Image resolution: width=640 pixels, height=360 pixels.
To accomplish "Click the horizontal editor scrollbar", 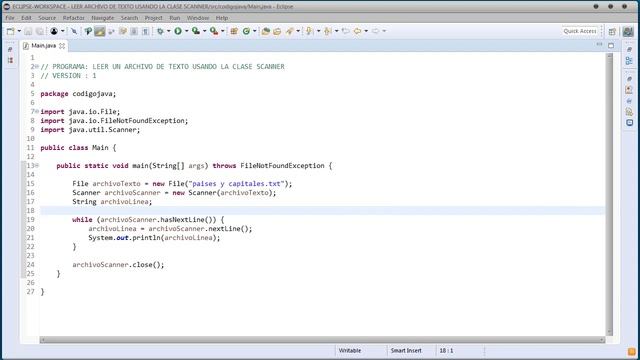I will click(322, 340).
